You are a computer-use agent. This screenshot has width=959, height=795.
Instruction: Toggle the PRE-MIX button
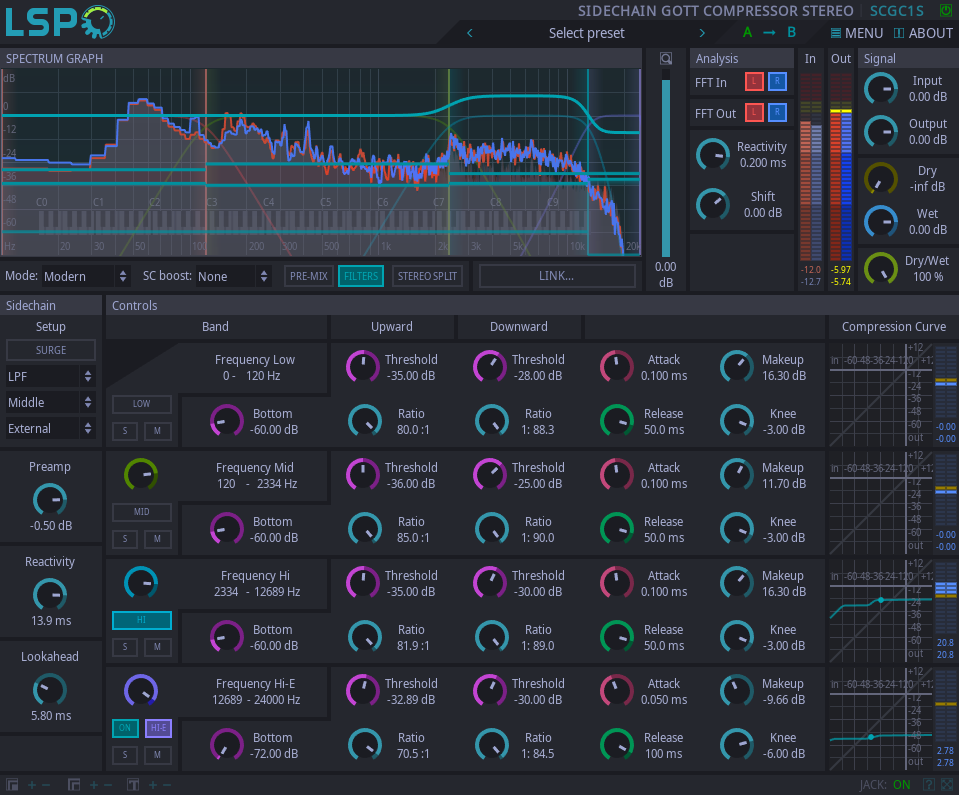309,276
